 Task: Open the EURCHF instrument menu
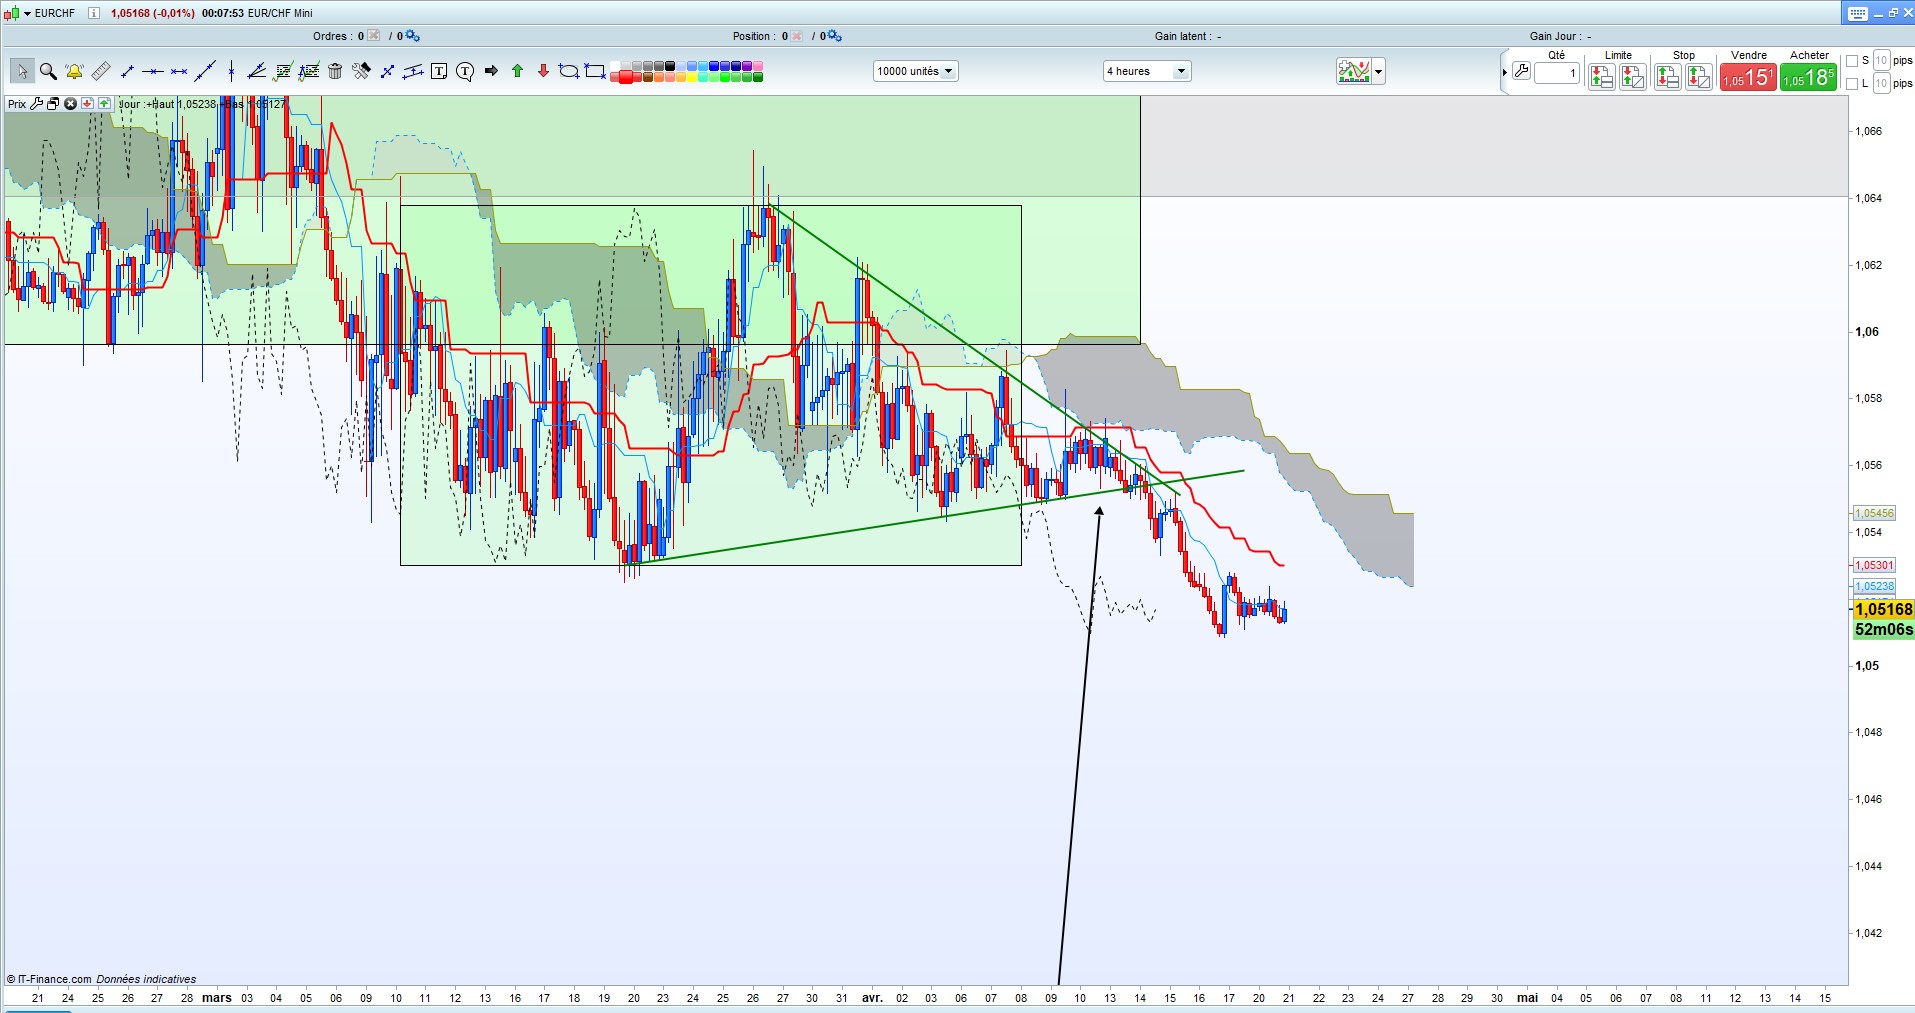coord(28,13)
